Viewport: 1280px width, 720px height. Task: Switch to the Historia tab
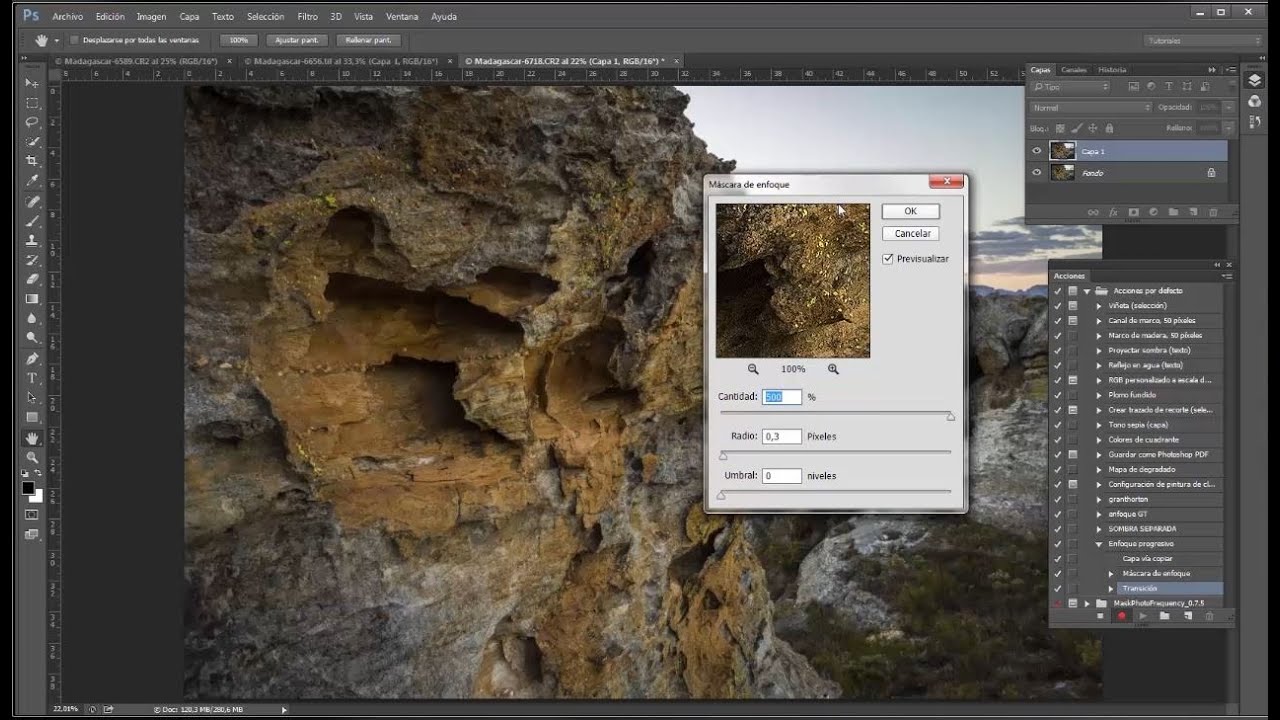[1112, 70]
